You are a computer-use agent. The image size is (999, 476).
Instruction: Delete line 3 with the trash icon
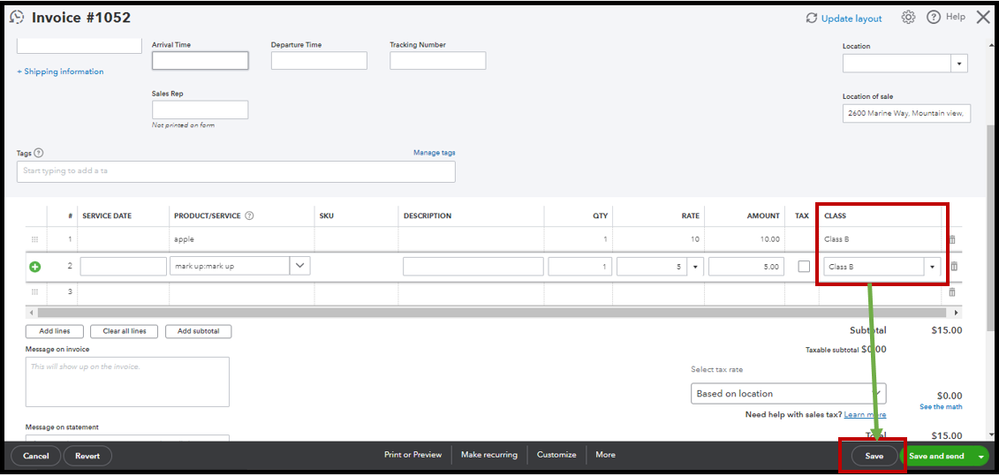(952, 292)
